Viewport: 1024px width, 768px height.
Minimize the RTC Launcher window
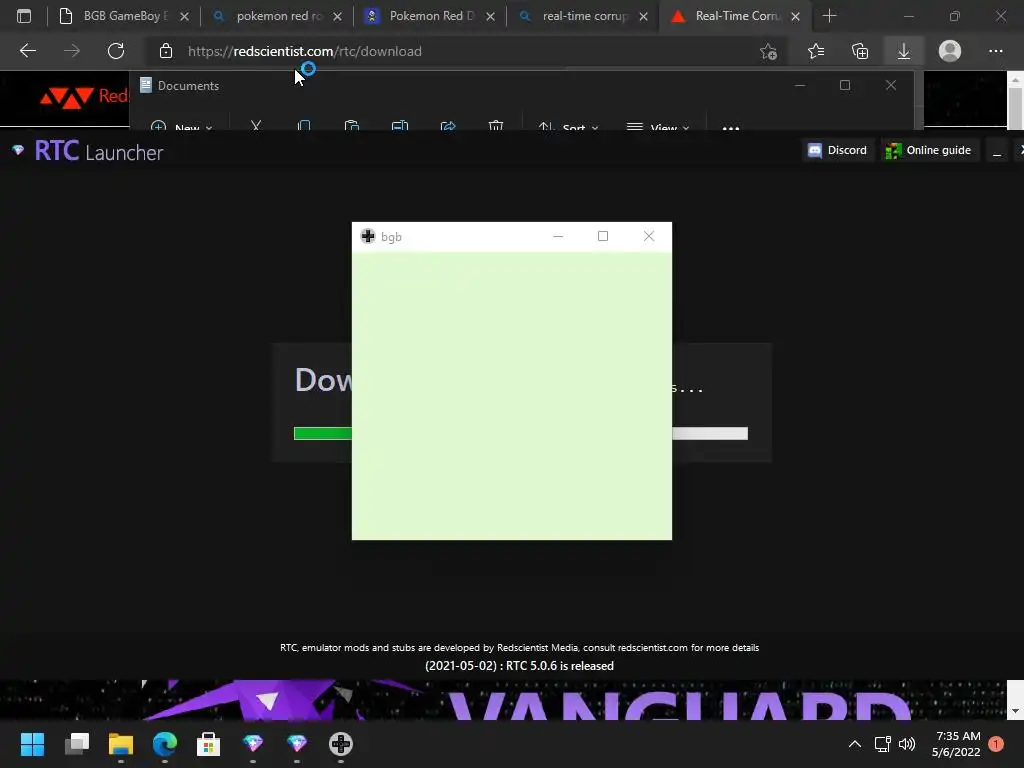pyautogui.click(x=997, y=152)
